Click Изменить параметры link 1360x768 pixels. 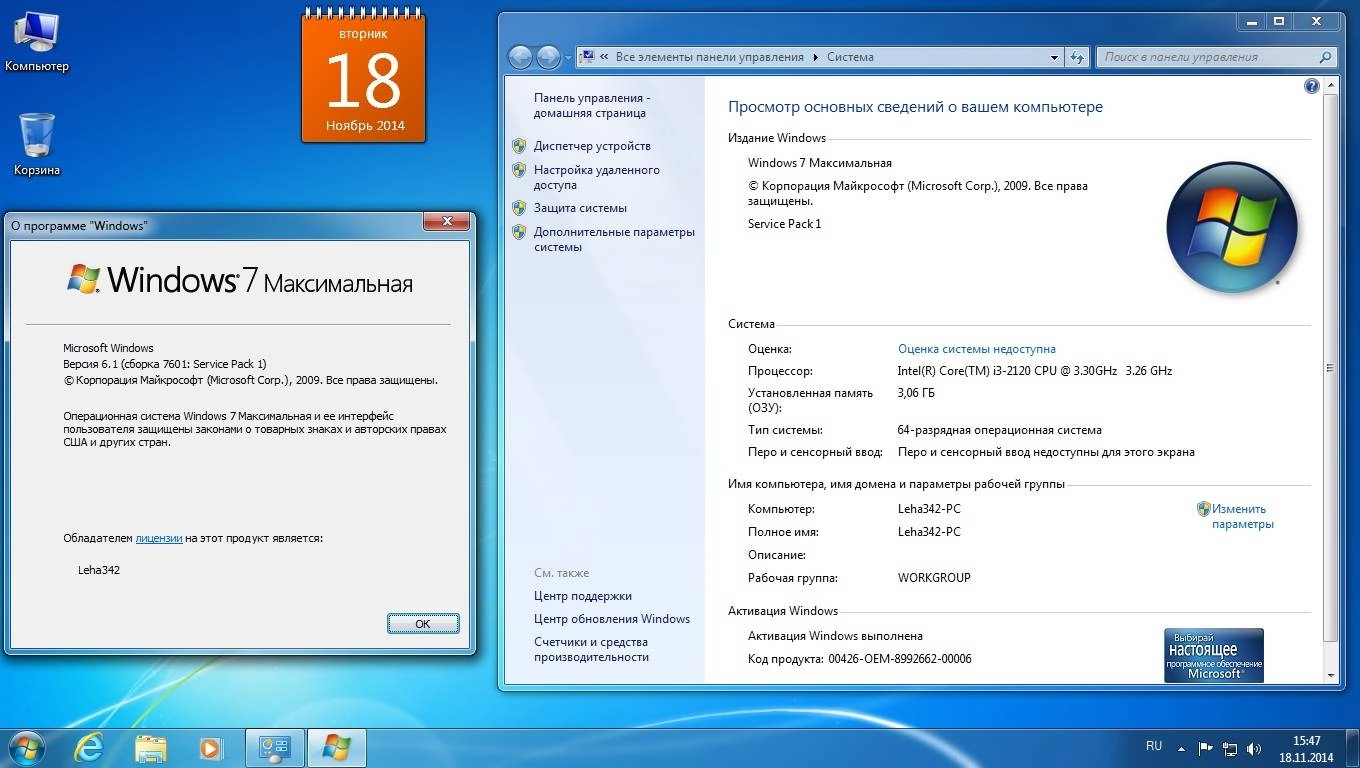[1243, 516]
